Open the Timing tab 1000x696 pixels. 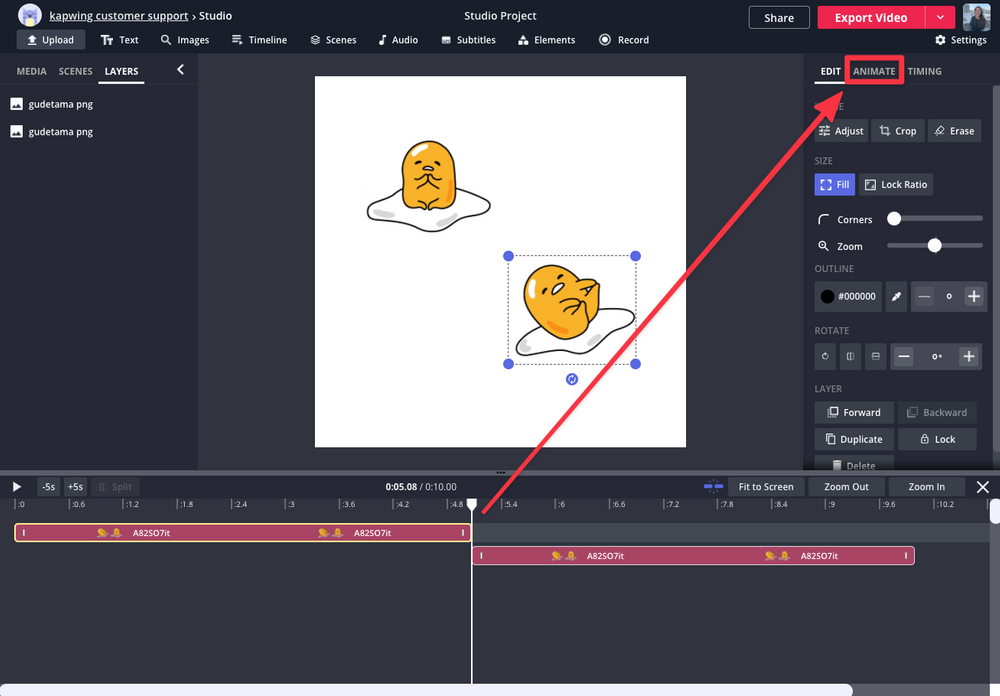924,71
